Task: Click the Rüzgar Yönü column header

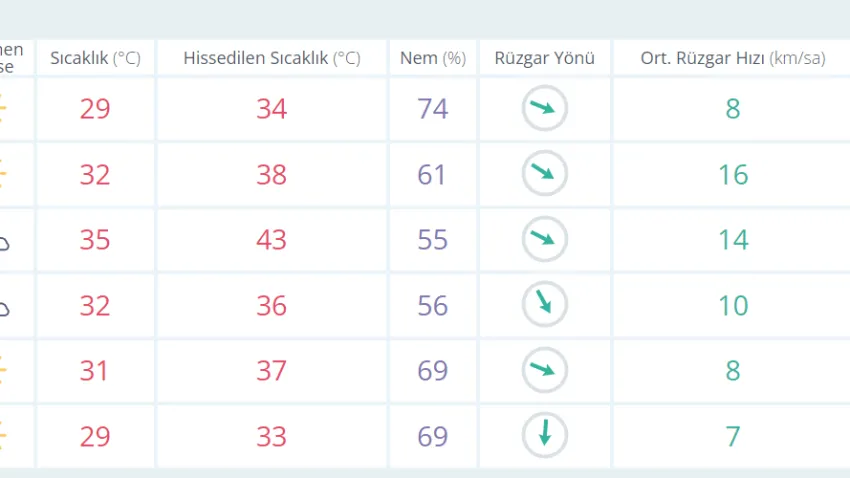Action: pos(545,58)
